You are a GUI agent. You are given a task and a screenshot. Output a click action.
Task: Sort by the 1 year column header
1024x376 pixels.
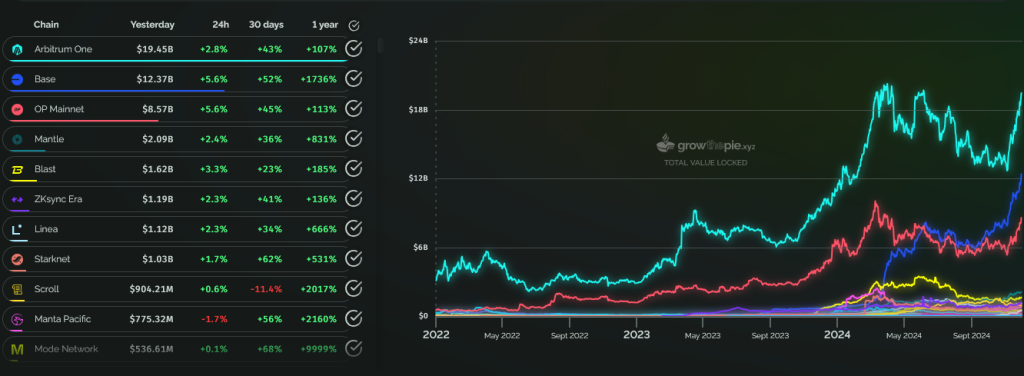(325, 25)
